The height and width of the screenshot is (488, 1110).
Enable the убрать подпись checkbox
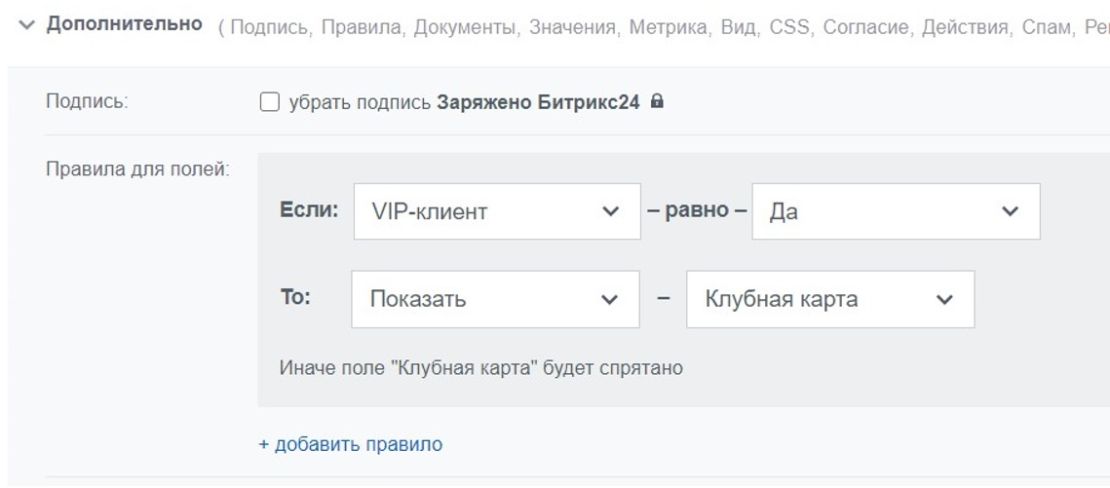click(x=268, y=102)
